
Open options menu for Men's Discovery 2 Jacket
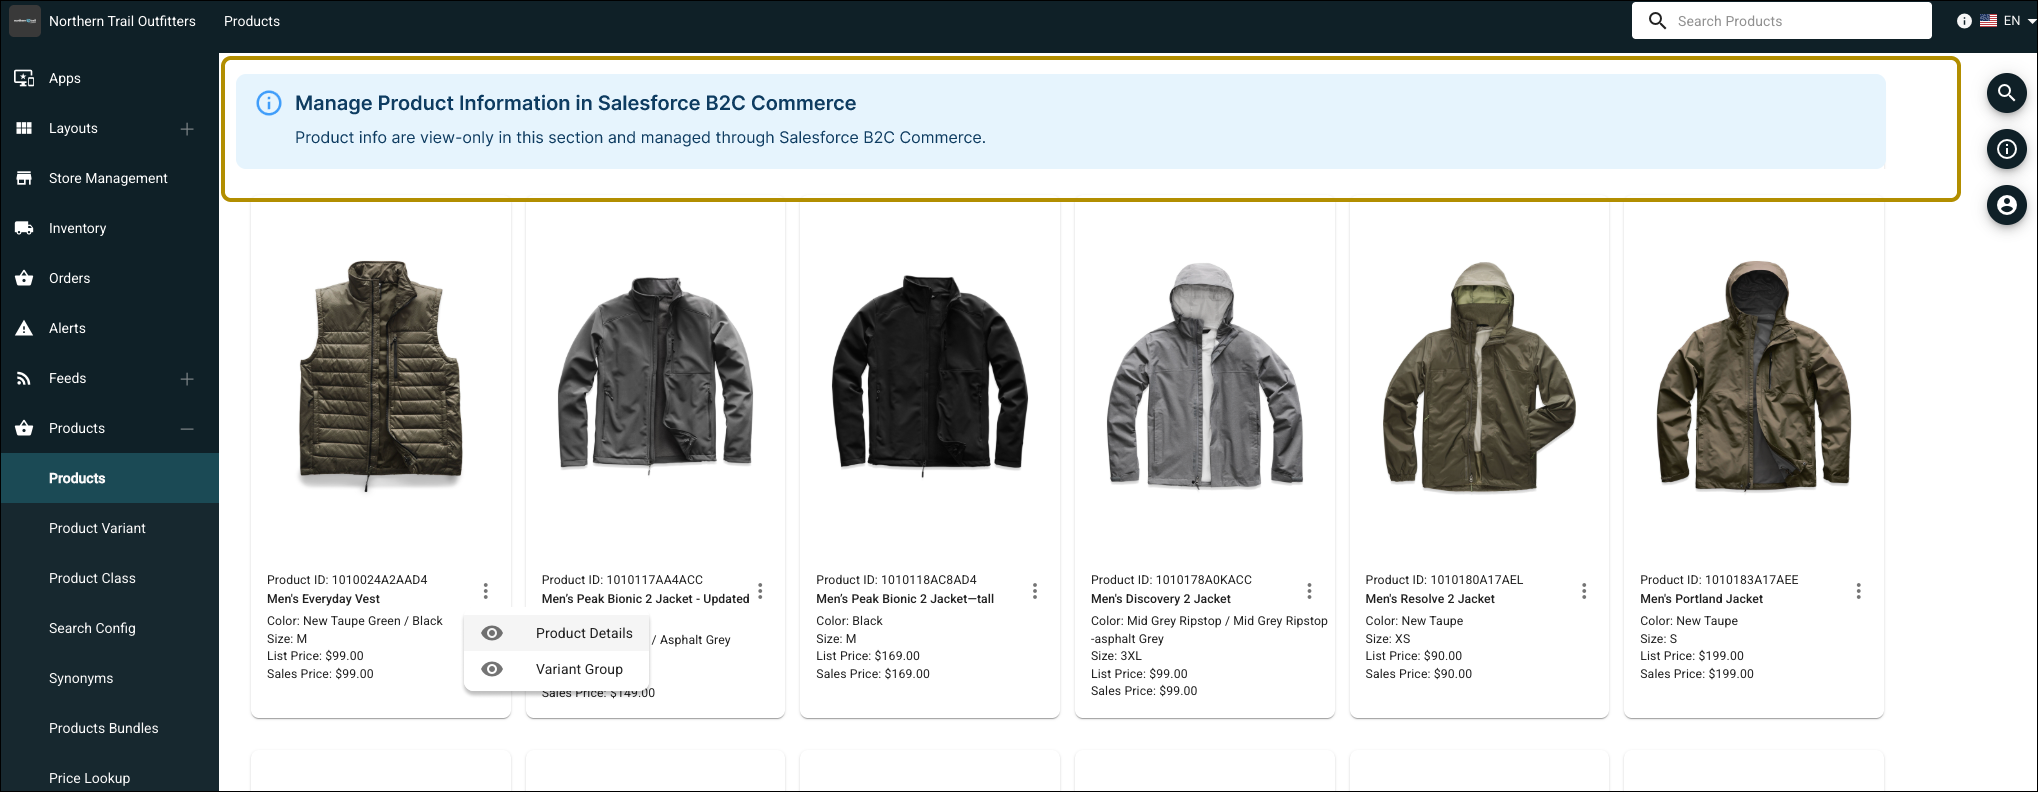[x=1309, y=591]
